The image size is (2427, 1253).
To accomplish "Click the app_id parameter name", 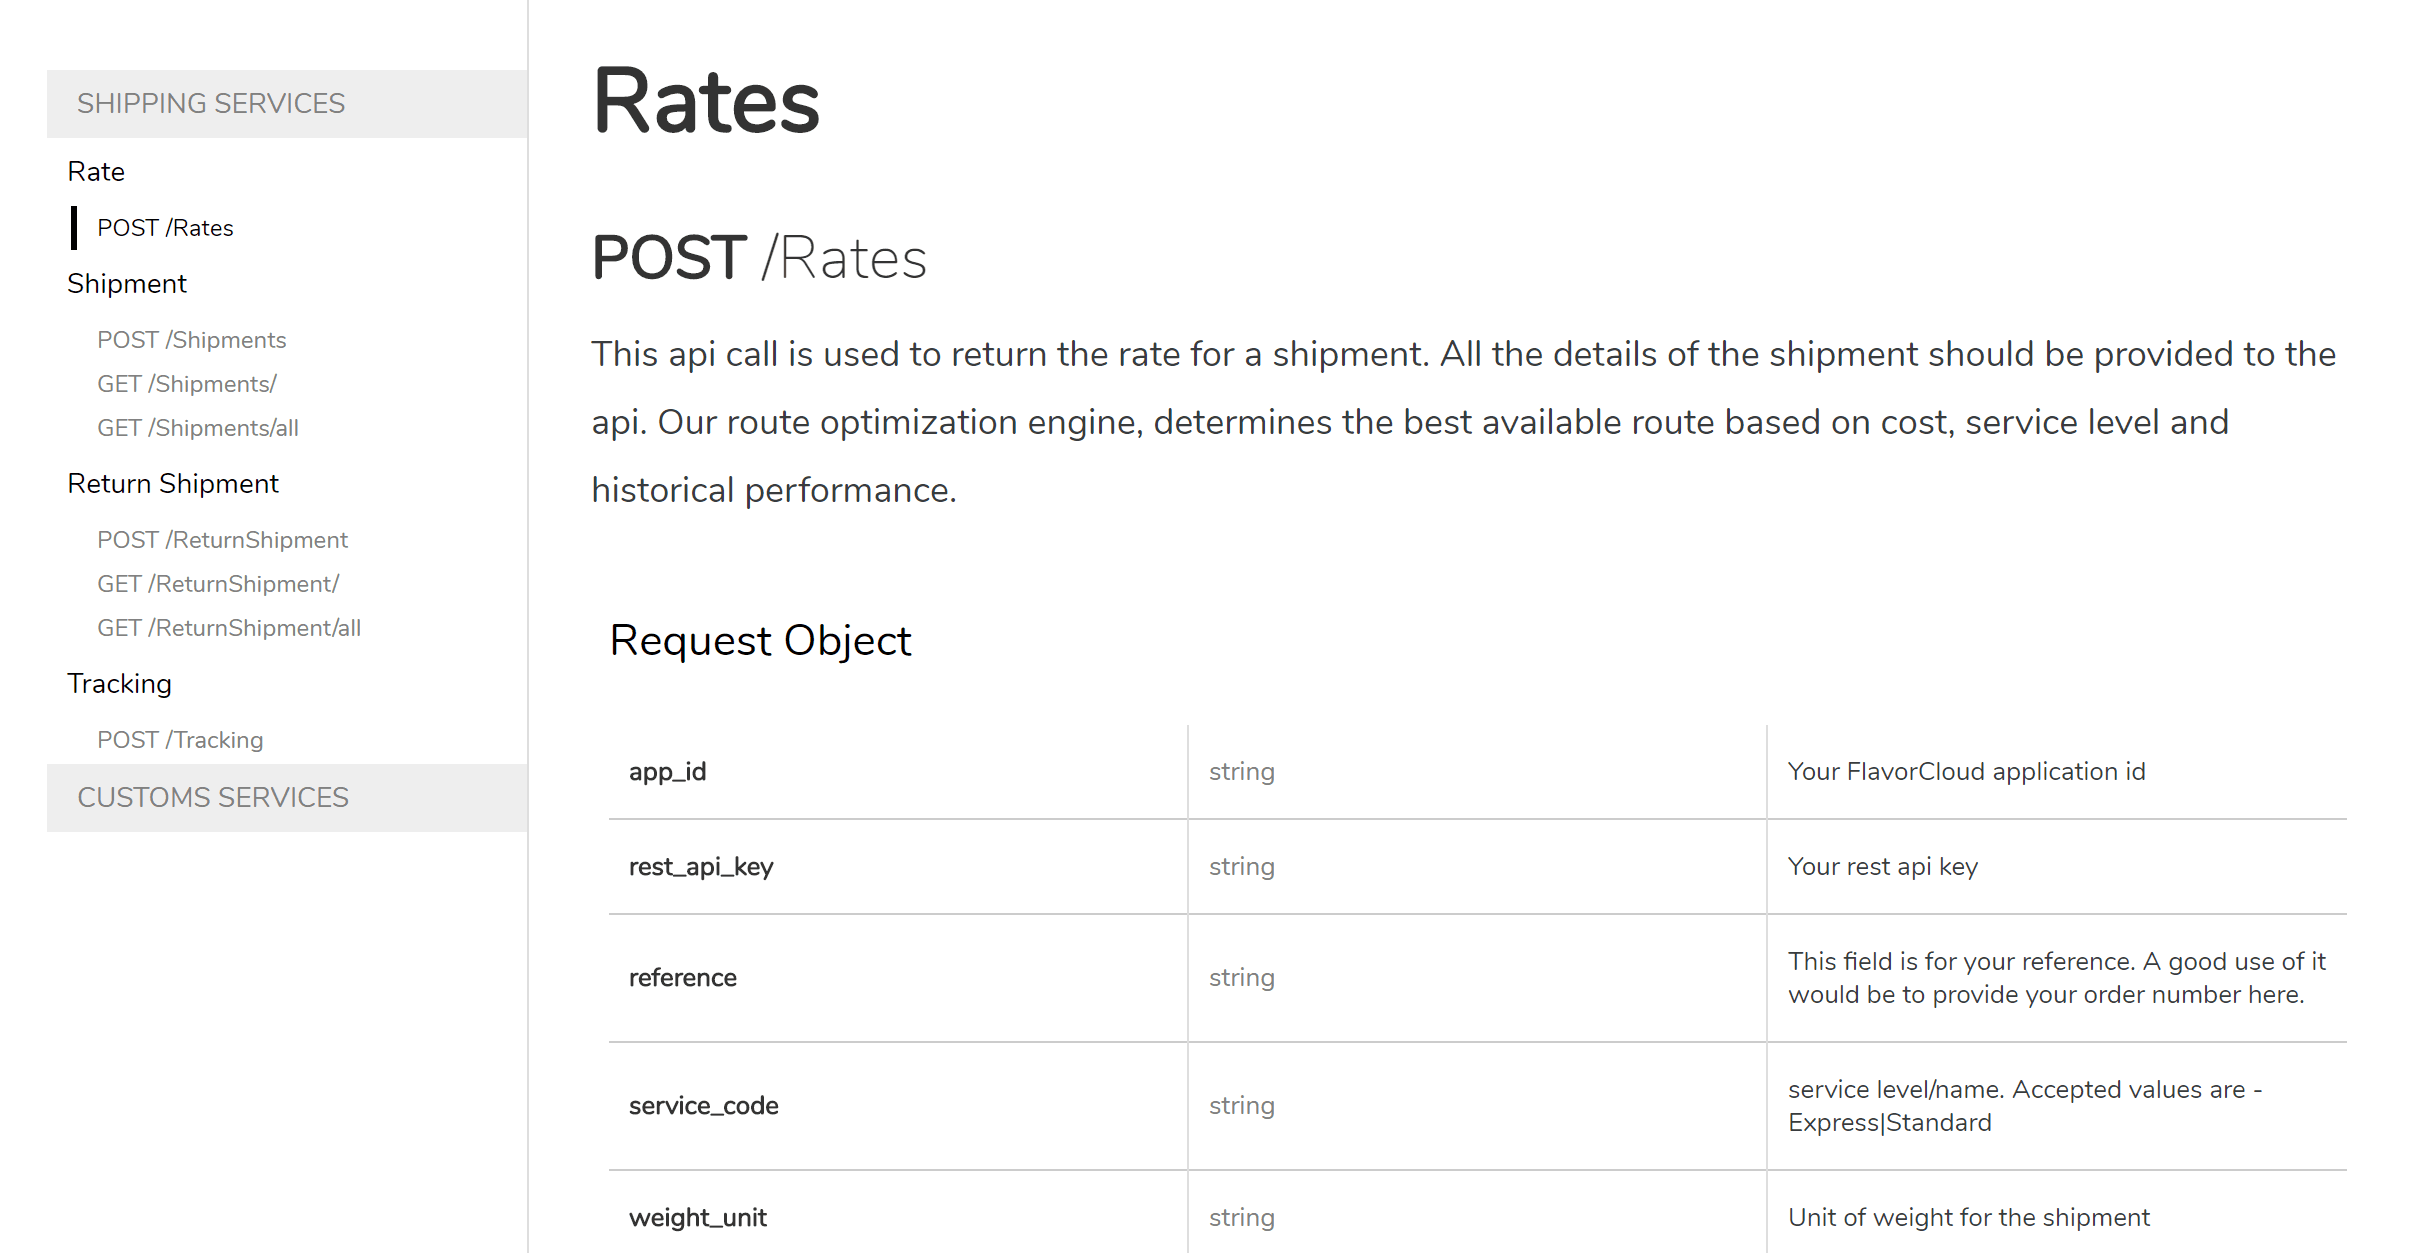I will 667,772.
